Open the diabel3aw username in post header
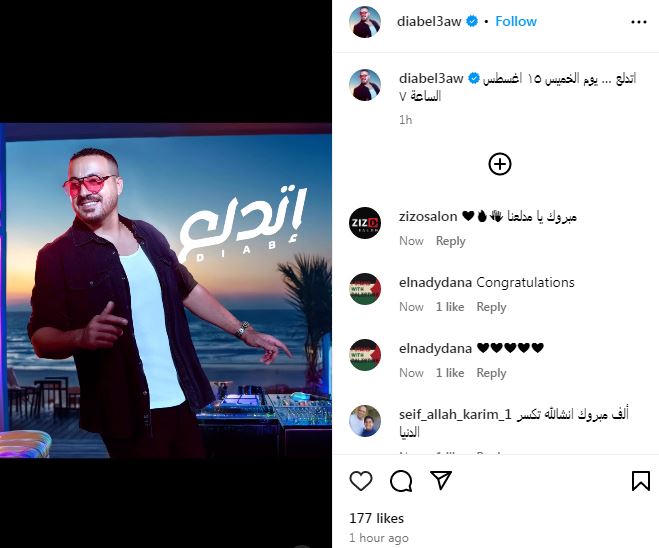This screenshot has height=548, width=659. [x=429, y=21]
